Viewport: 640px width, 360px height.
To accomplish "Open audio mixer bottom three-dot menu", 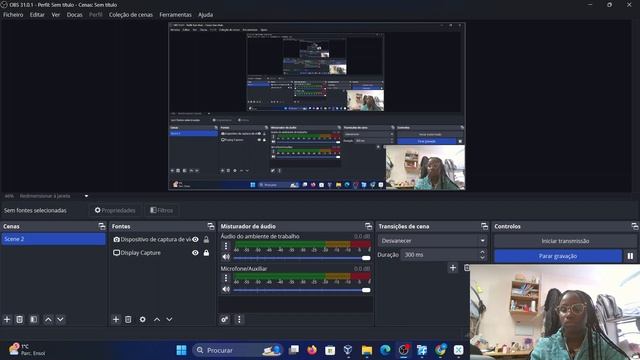I will pyautogui.click(x=239, y=319).
